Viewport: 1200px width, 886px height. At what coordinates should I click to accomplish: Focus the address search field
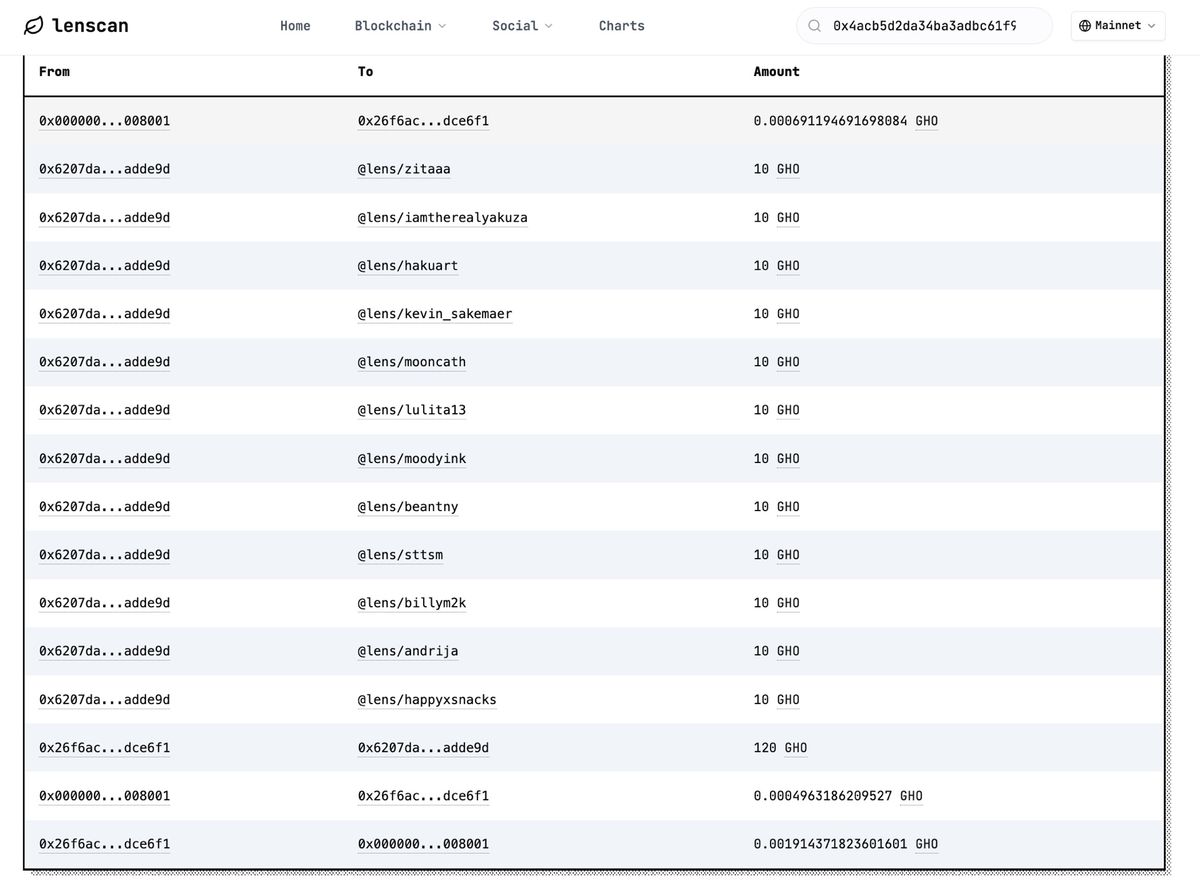tap(924, 26)
